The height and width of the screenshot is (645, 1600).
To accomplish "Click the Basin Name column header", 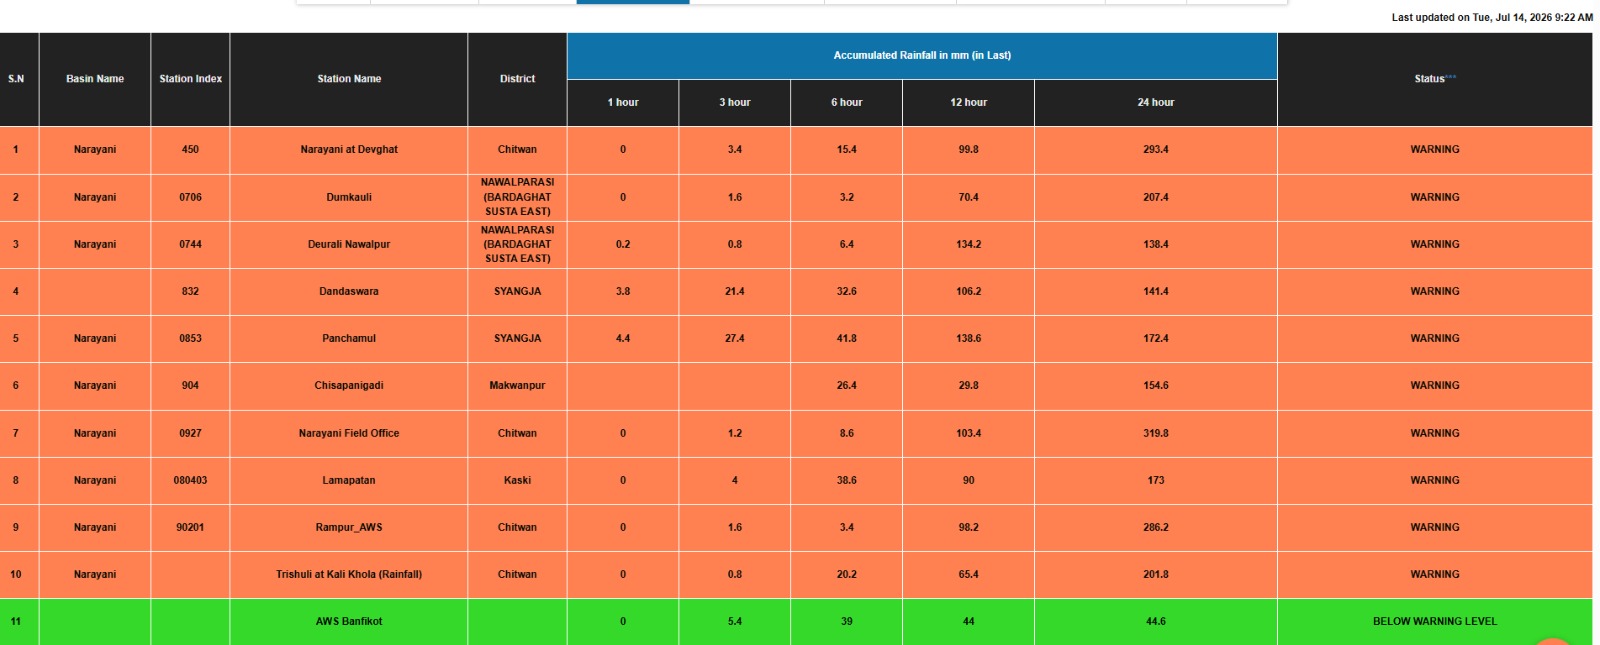I will pyautogui.click(x=95, y=79).
